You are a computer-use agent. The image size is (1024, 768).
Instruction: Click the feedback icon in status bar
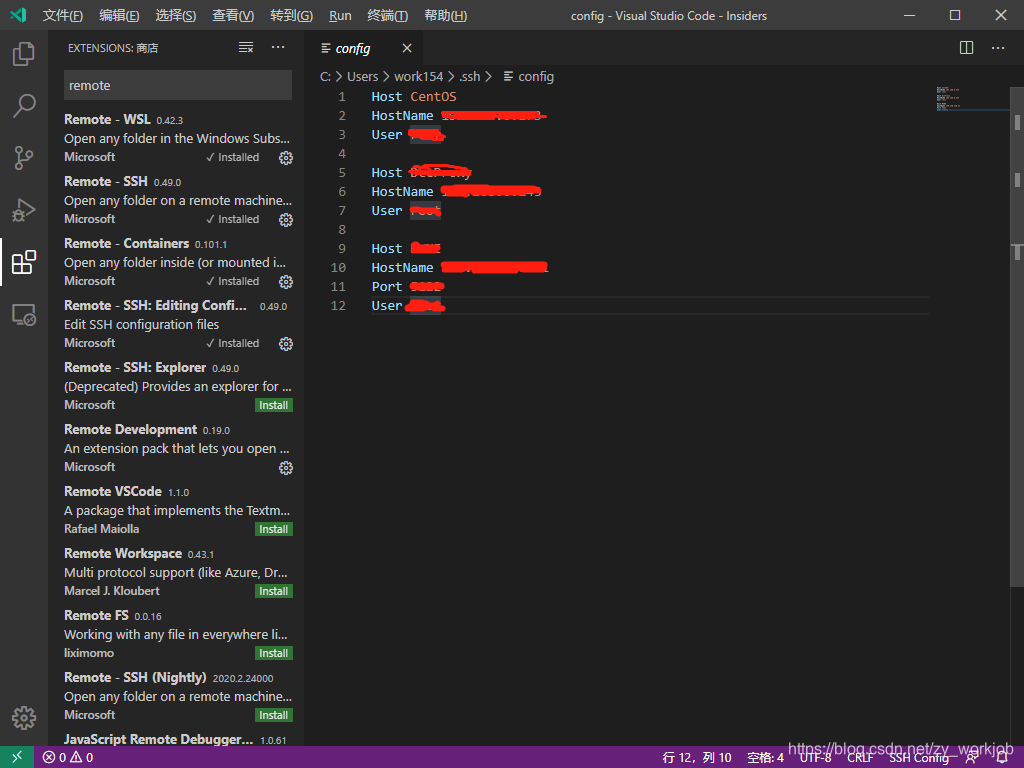click(x=972, y=758)
